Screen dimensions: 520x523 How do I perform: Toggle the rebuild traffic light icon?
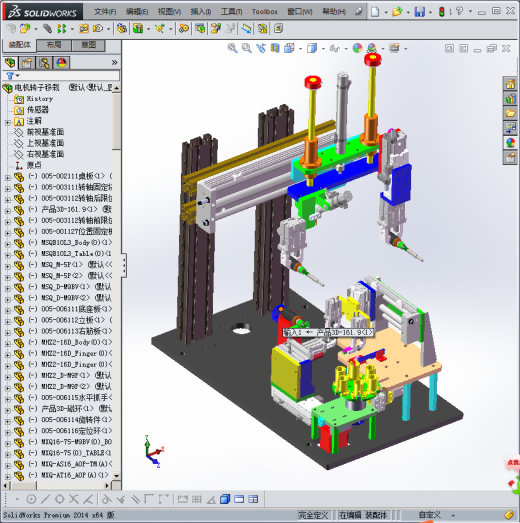[442, 12]
